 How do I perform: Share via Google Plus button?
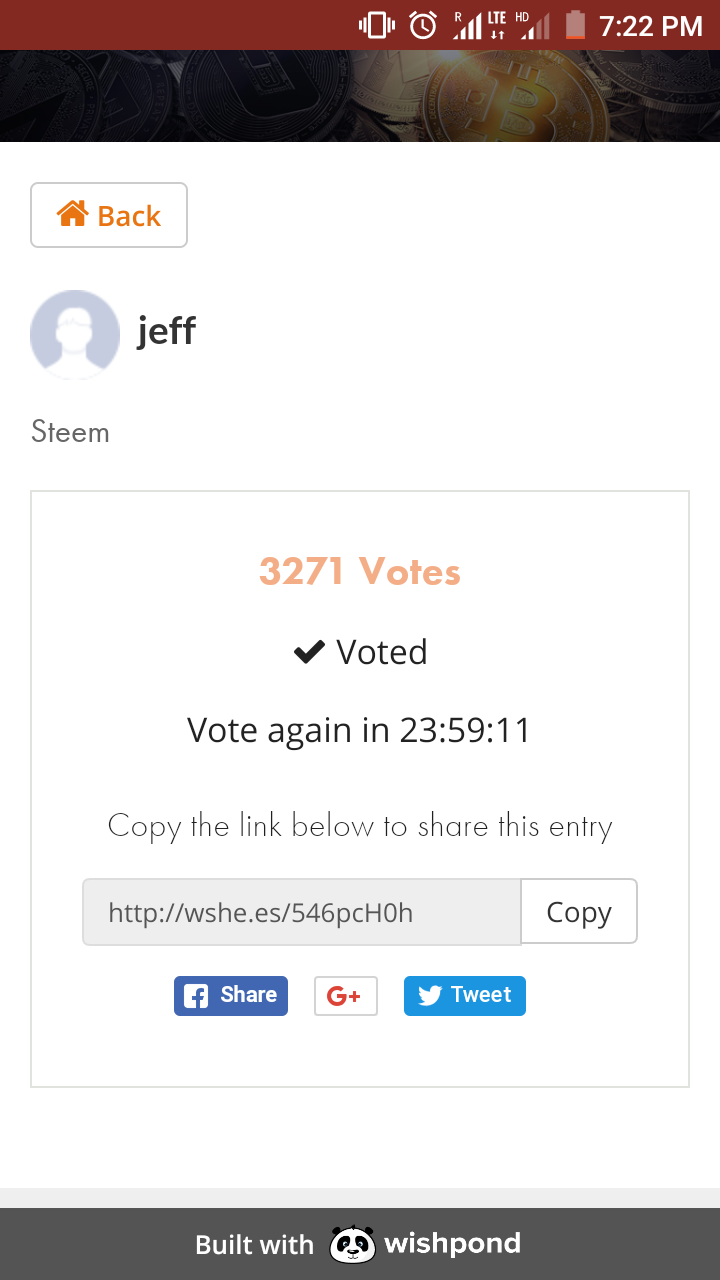point(345,996)
